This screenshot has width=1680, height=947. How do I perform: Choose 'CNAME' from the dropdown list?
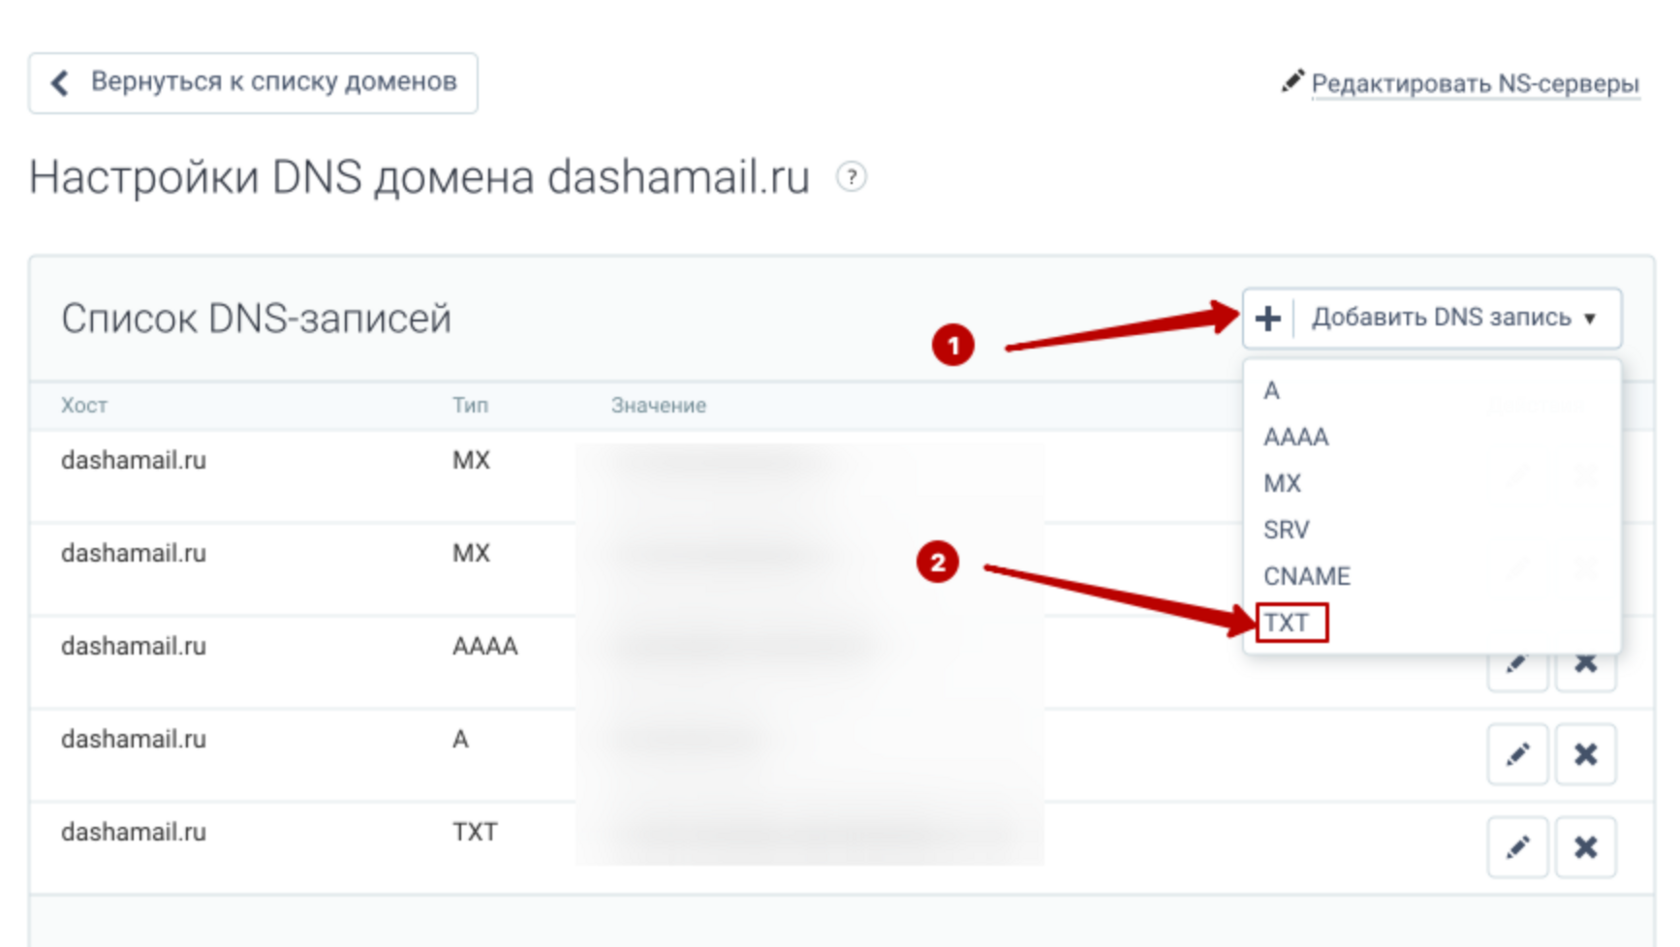1306,577
